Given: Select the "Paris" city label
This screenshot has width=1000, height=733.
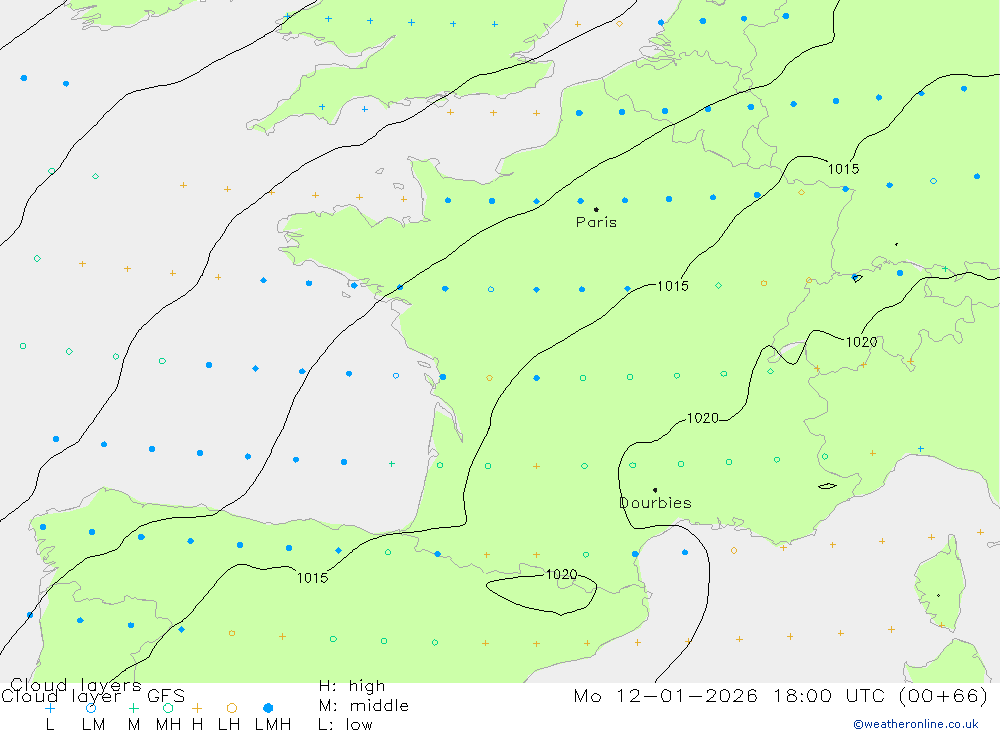Looking at the screenshot, I should (596, 222).
